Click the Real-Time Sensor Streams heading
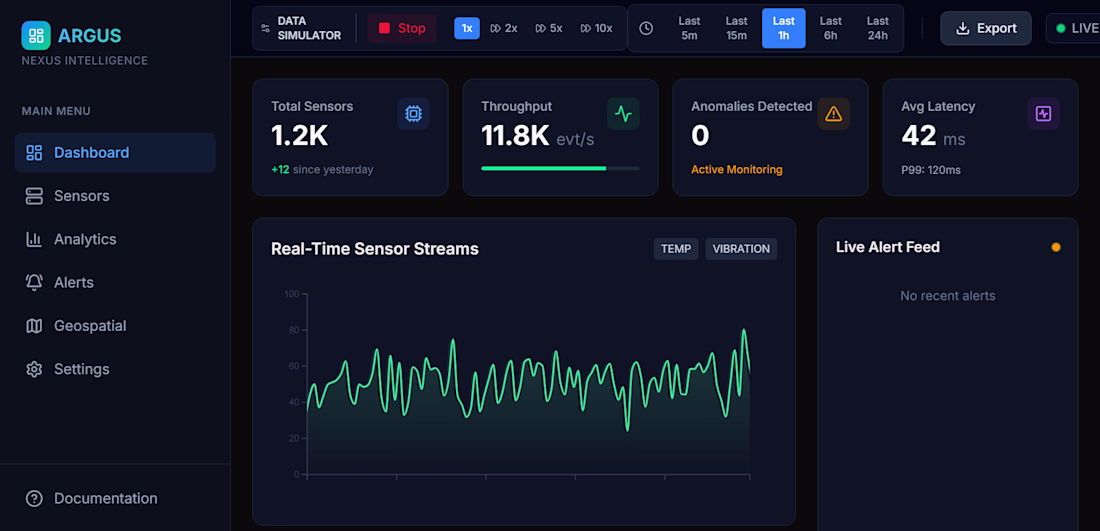The image size is (1100, 531). pos(375,249)
